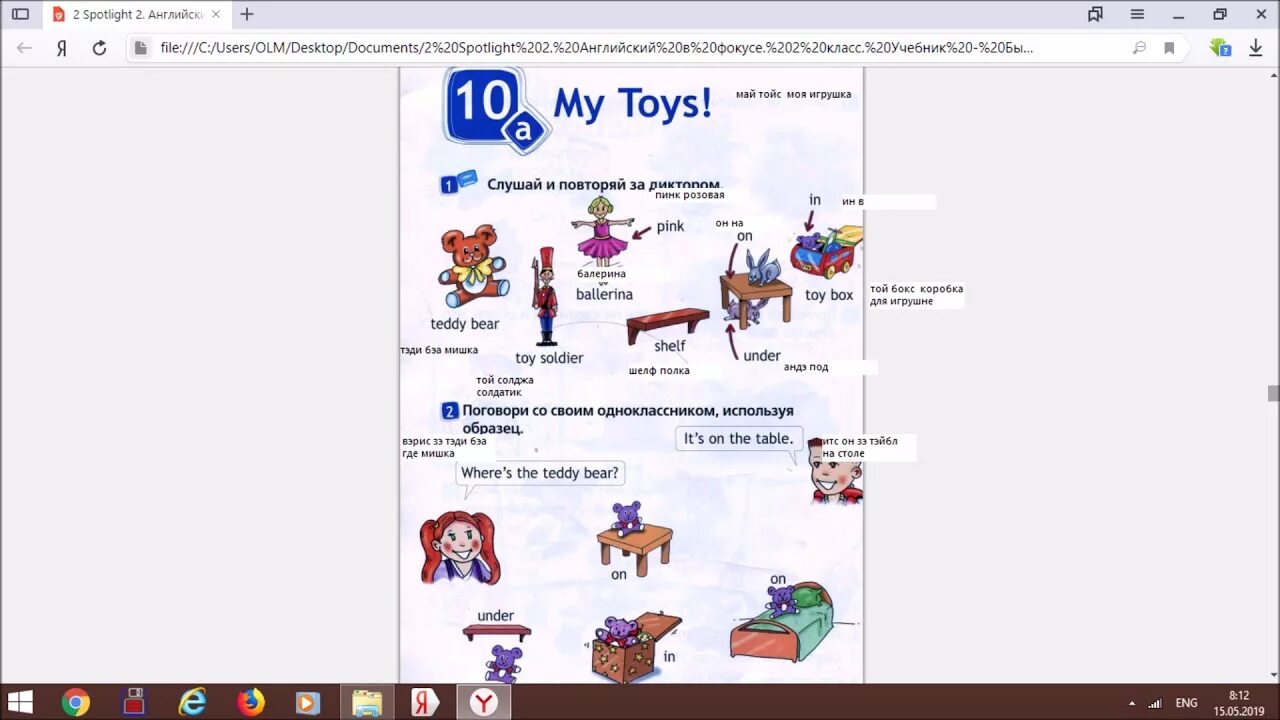
Task: Go back with the back arrow
Action: (x=24, y=47)
